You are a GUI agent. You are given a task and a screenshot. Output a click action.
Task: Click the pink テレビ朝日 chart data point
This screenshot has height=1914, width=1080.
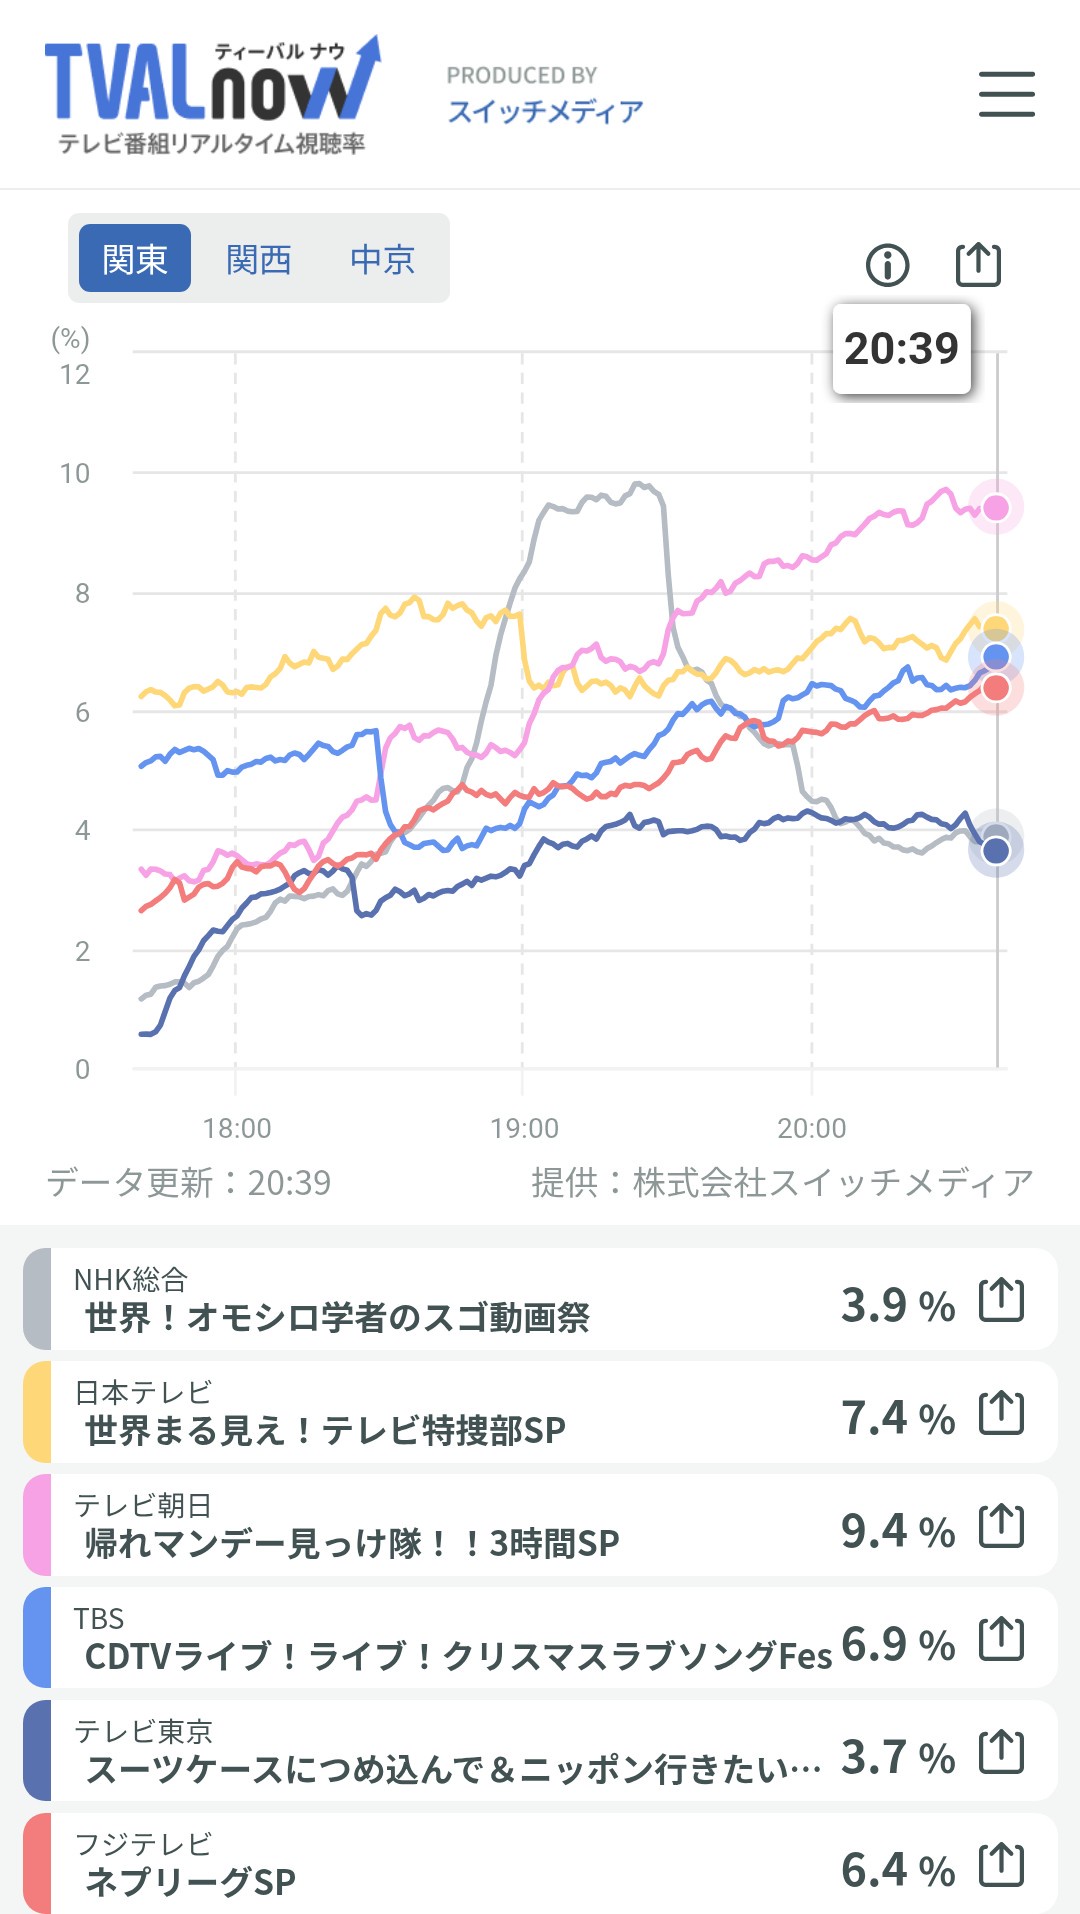(x=996, y=508)
